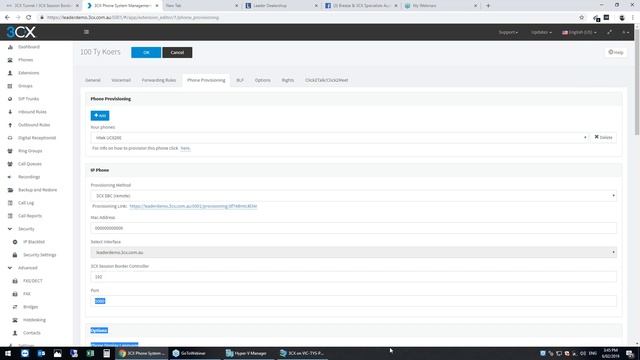
Task: Open Backup and Restore in the sidebar
Action: [x=38, y=190]
